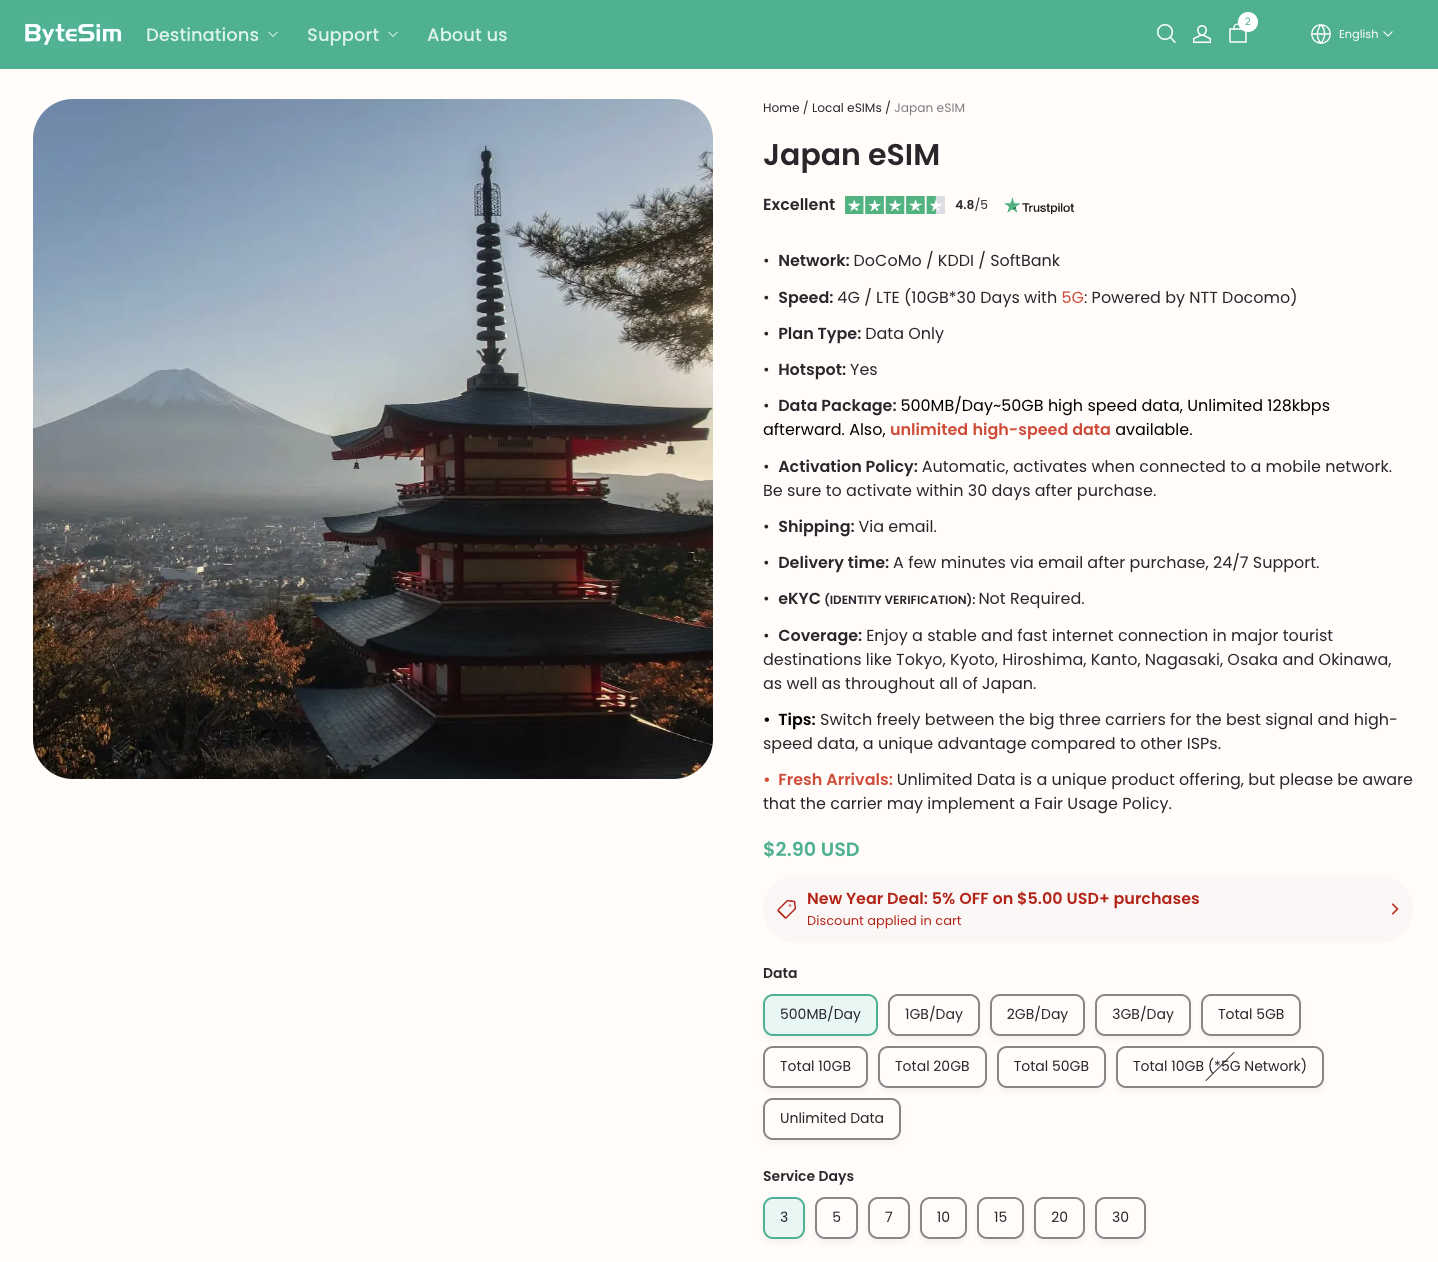Open the search magnifier icon
Image resolution: width=1438 pixels, height=1262 pixels.
[1166, 34]
